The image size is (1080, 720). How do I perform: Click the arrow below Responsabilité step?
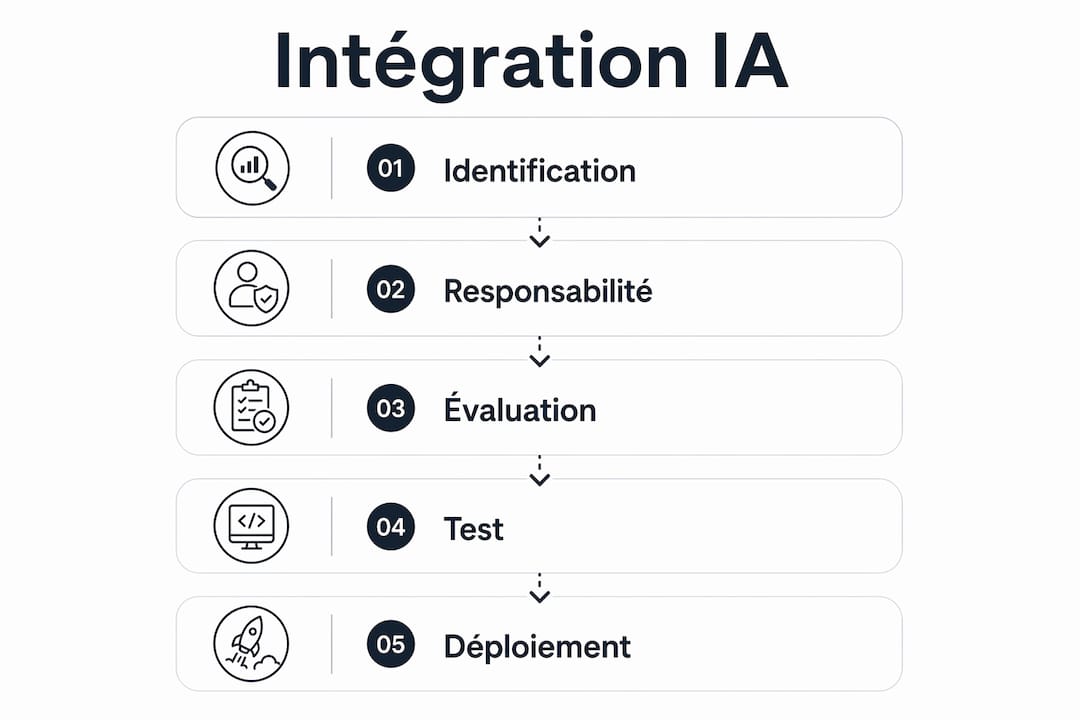pyautogui.click(x=539, y=352)
